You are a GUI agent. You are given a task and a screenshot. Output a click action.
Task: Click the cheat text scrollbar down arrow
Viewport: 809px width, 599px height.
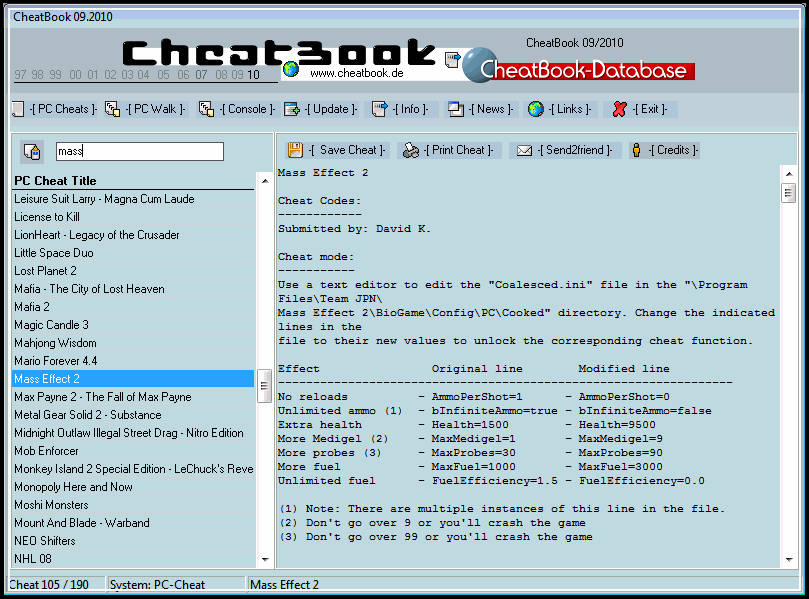pos(789,559)
